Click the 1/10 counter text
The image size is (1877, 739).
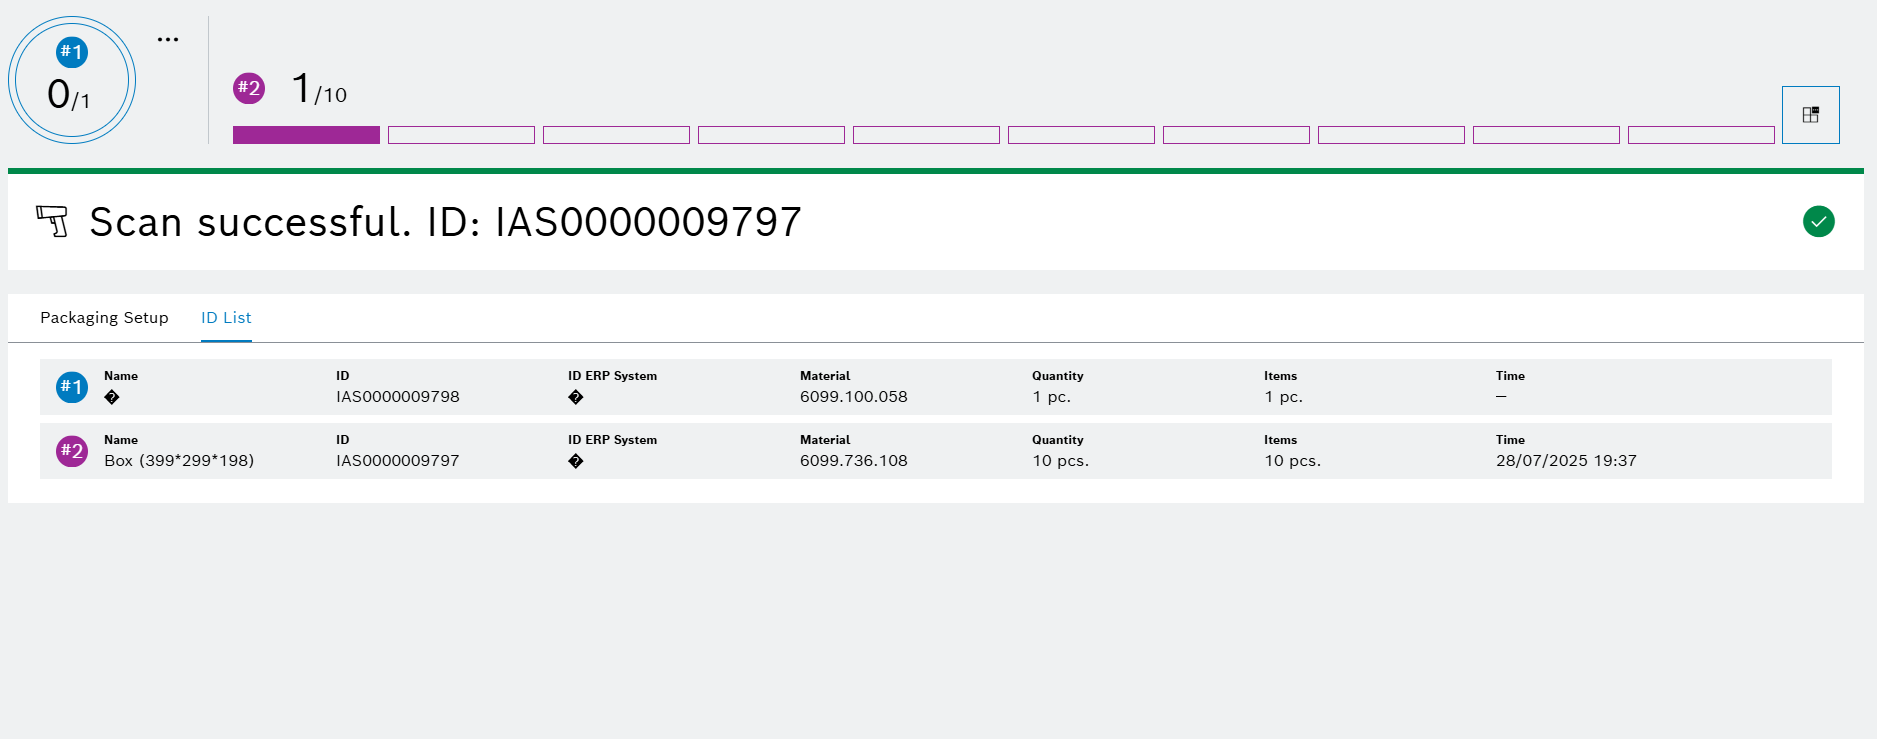[x=319, y=90]
